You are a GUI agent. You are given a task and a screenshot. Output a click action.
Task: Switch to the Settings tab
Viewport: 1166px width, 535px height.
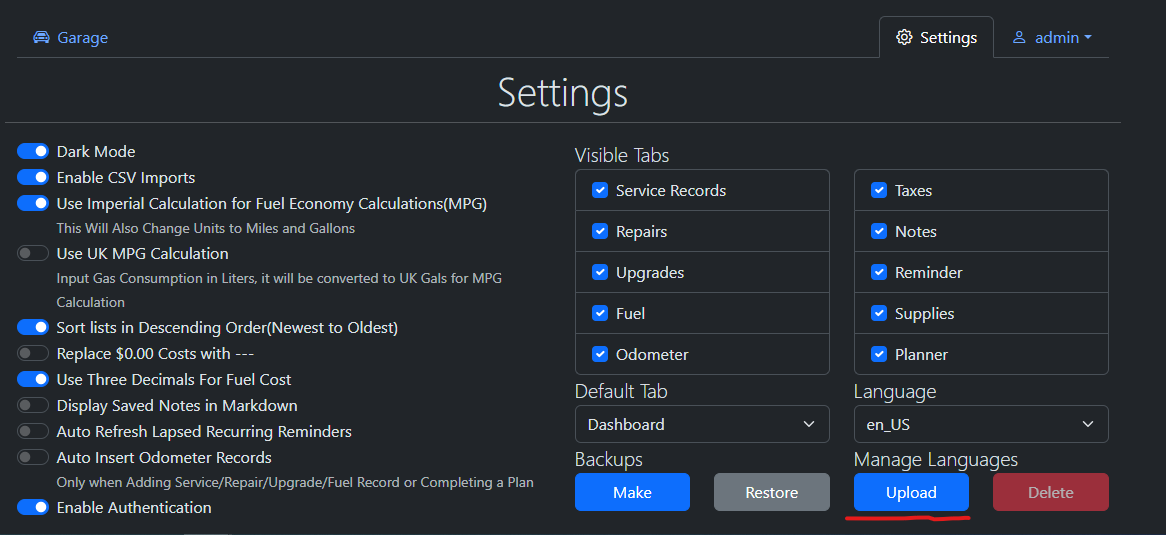(x=936, y=38)
